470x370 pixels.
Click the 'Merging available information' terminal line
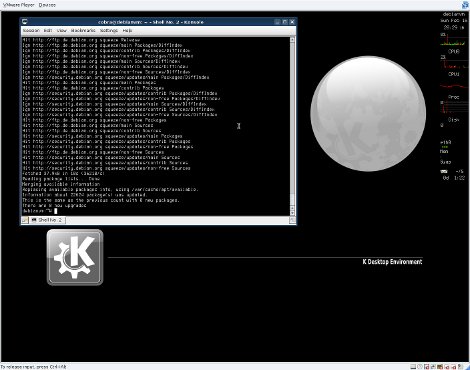(x=61, y=184)
